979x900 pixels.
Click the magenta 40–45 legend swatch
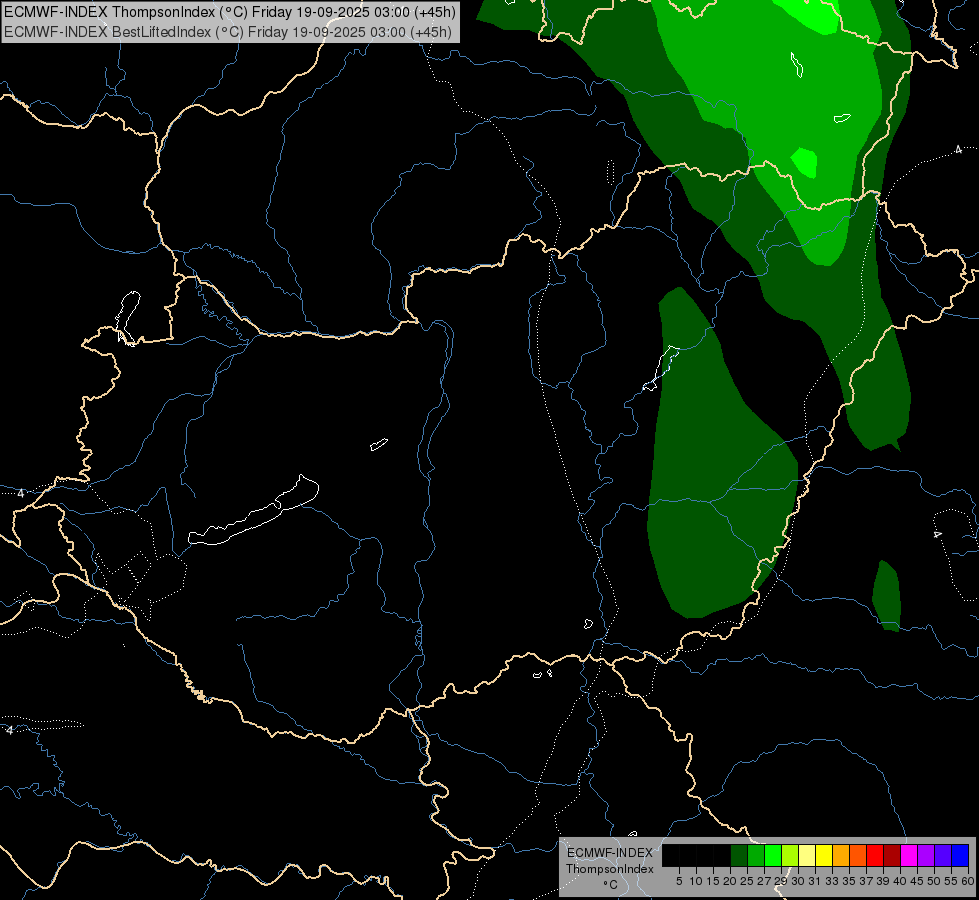(x=910, y=855)
